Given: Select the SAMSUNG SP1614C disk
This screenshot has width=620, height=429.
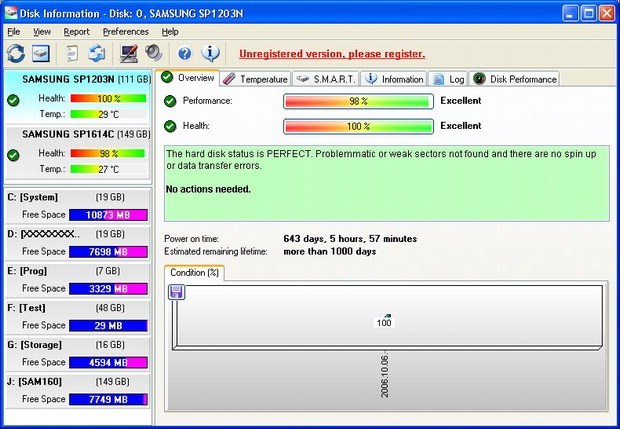Looking at the screenshot, I should coord(75,134).
